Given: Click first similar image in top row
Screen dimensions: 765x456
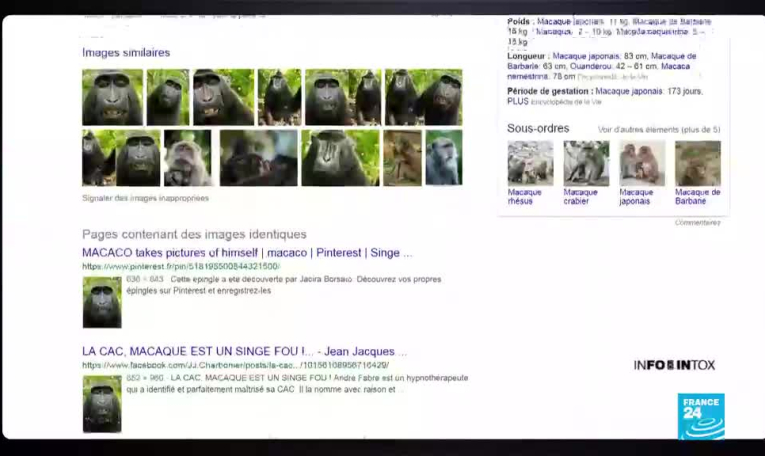Looking at the screenshot, I should pyautogui.click(x=112, y=97).
